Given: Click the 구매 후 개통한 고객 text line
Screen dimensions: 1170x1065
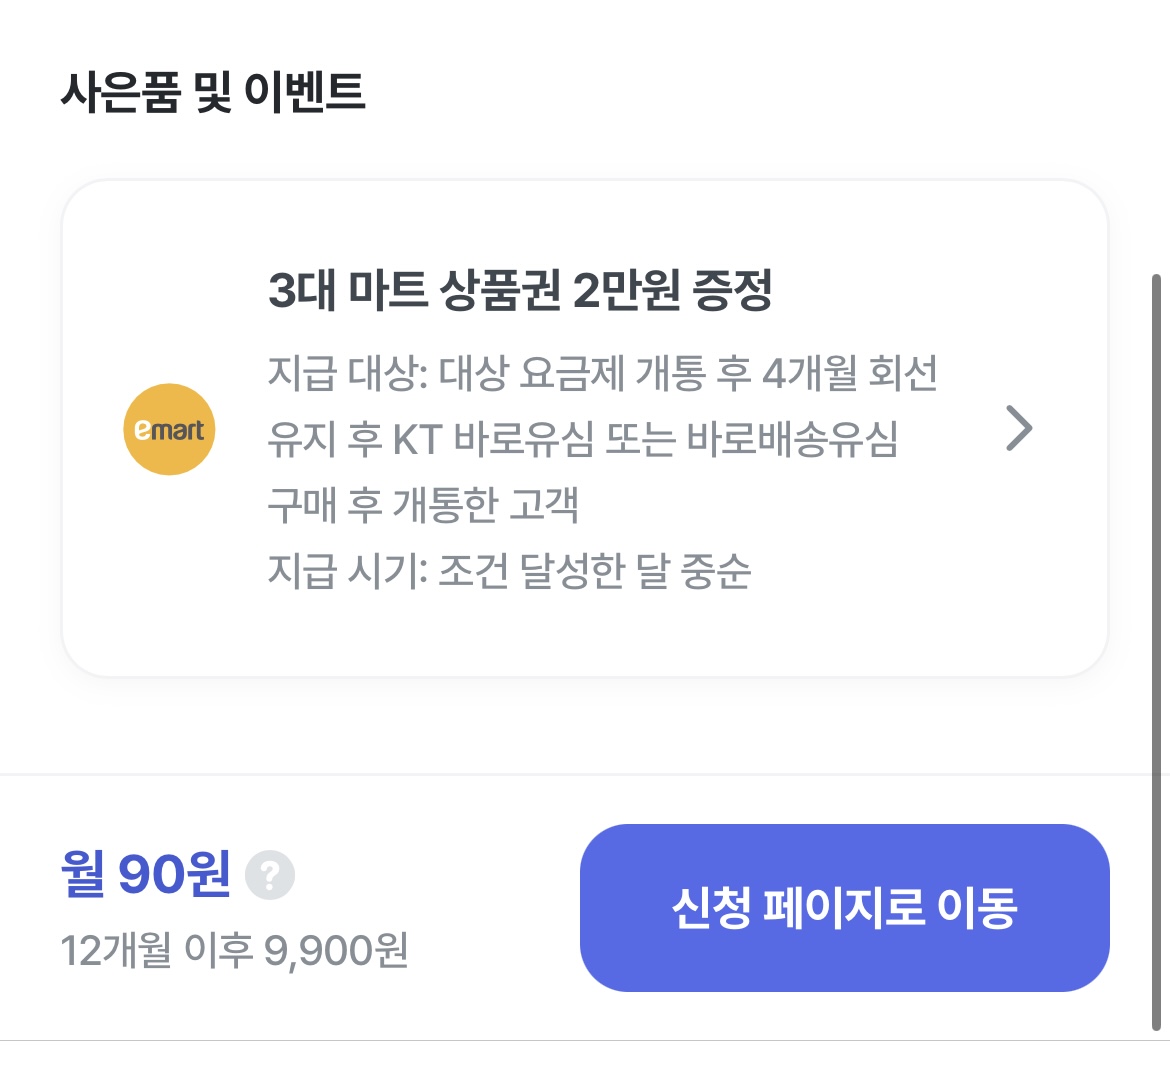Looking at the screenshot, I should click(x=423, y=505).
